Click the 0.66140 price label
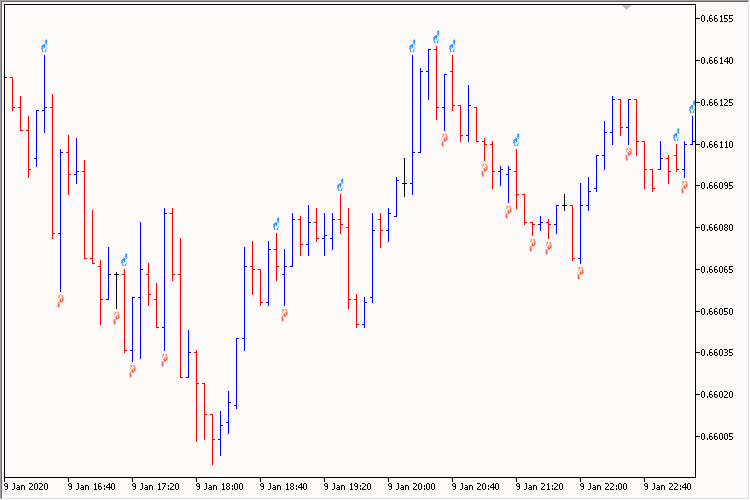 click(x=717, y=61)
